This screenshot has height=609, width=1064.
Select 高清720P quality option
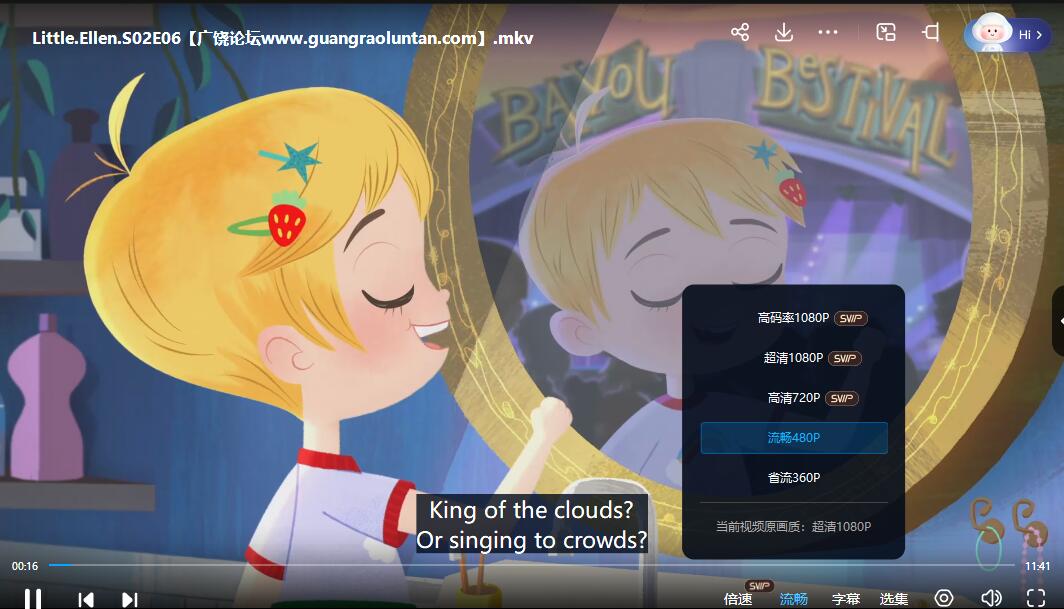pos(794,398)
